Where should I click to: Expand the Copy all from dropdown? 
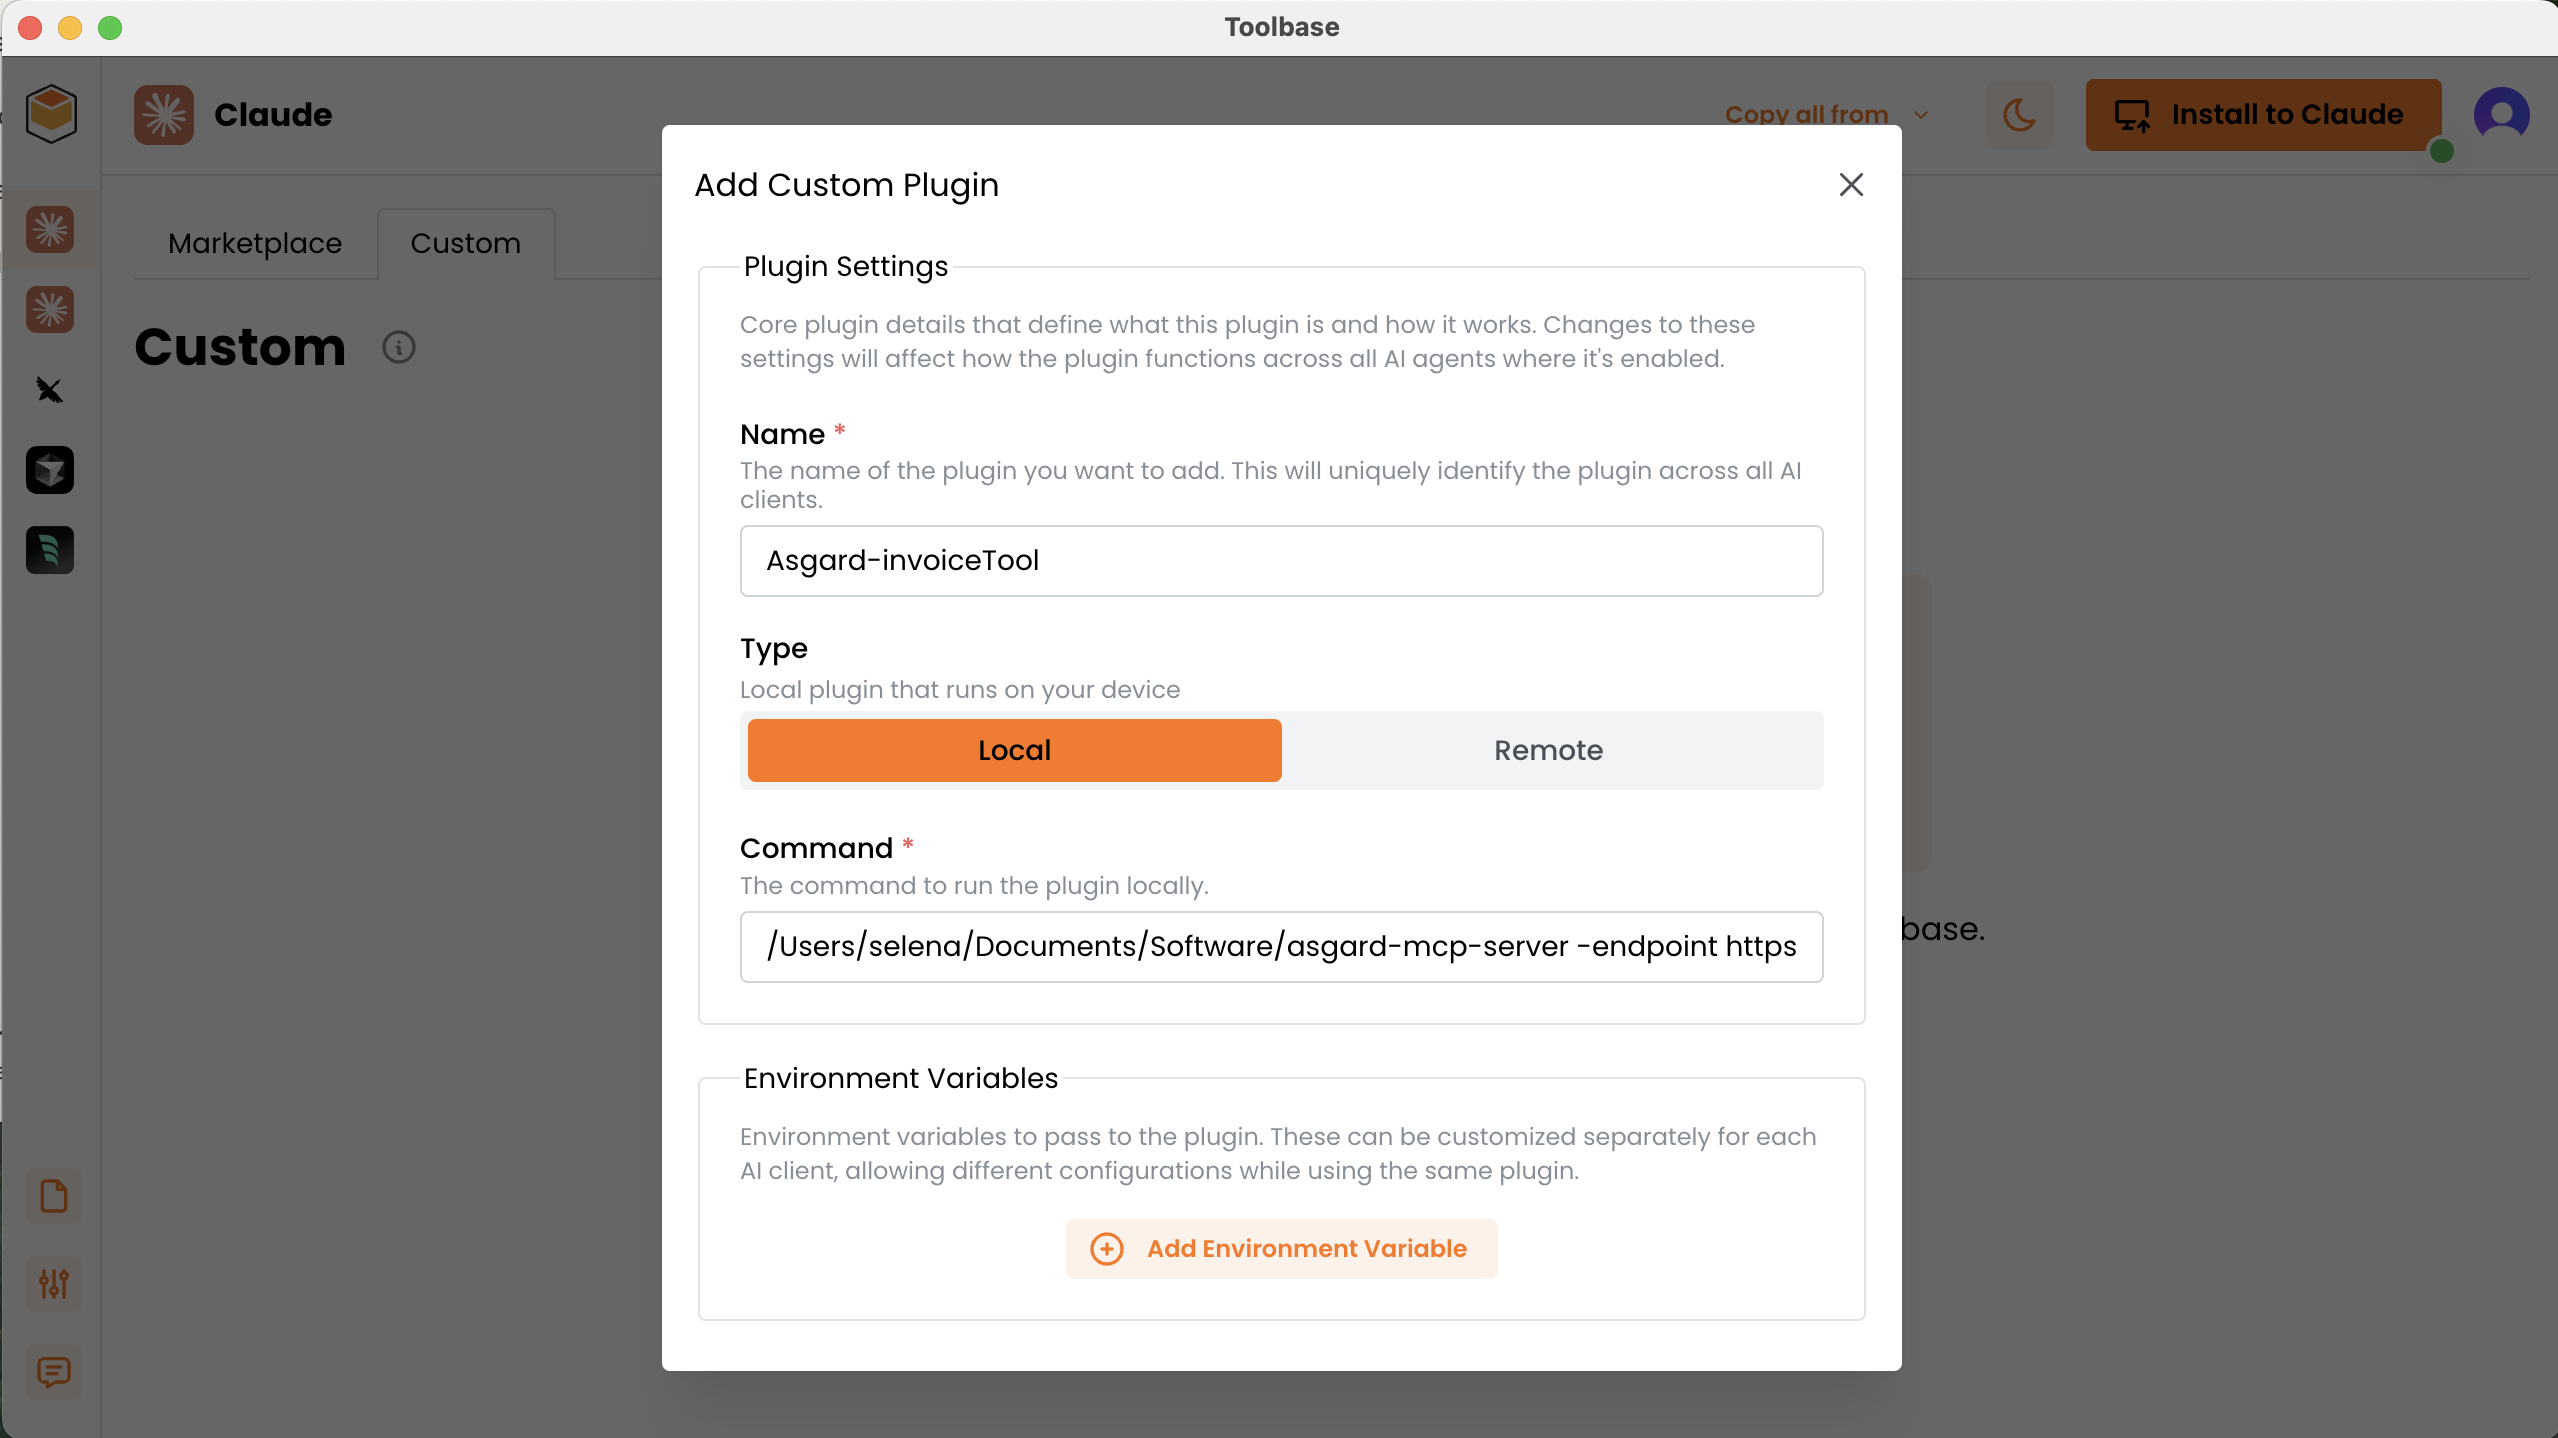[x=1826, y=115]
